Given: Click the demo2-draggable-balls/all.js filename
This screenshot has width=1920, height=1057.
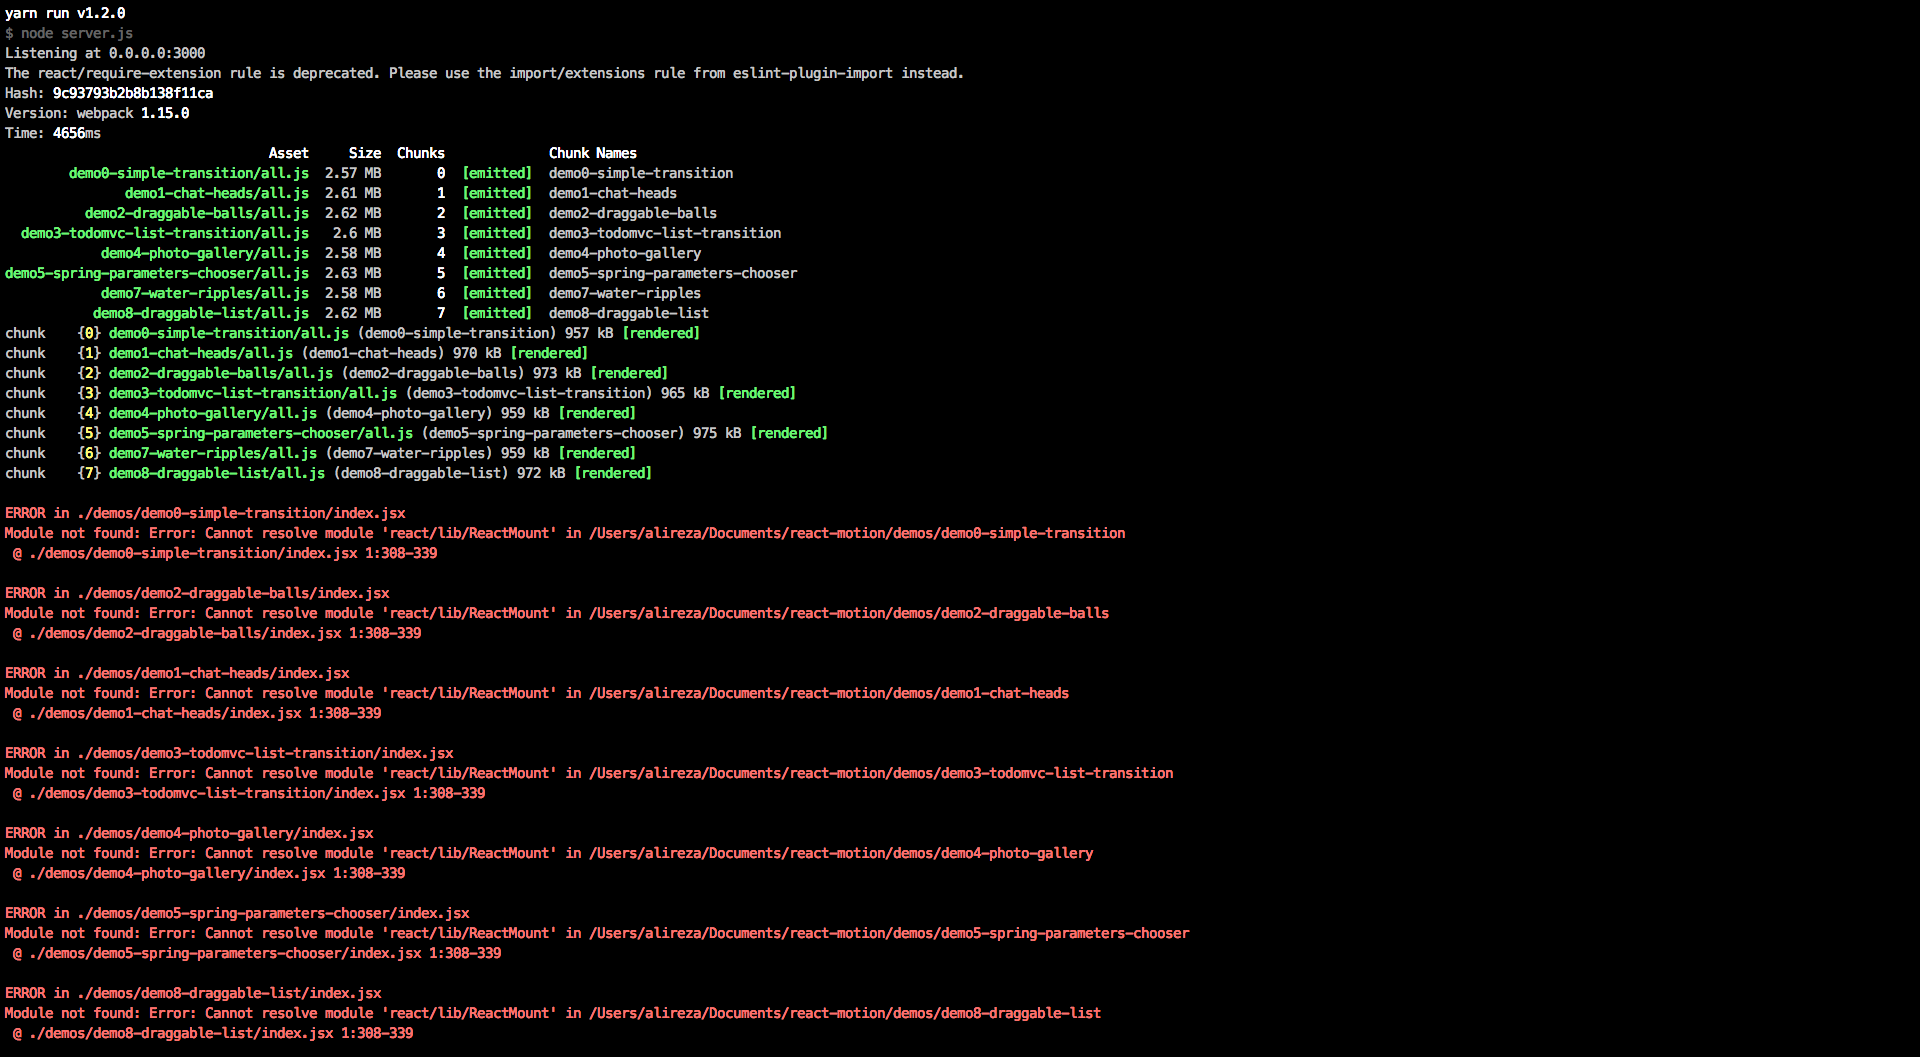Looking at the screenshot, I should point(197,212).
